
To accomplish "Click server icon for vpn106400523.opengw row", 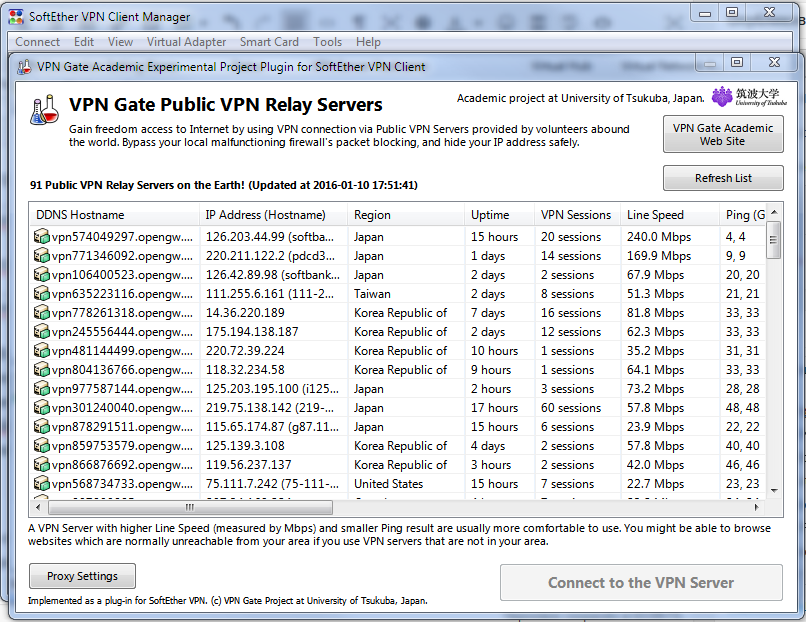I will [41, 275].
